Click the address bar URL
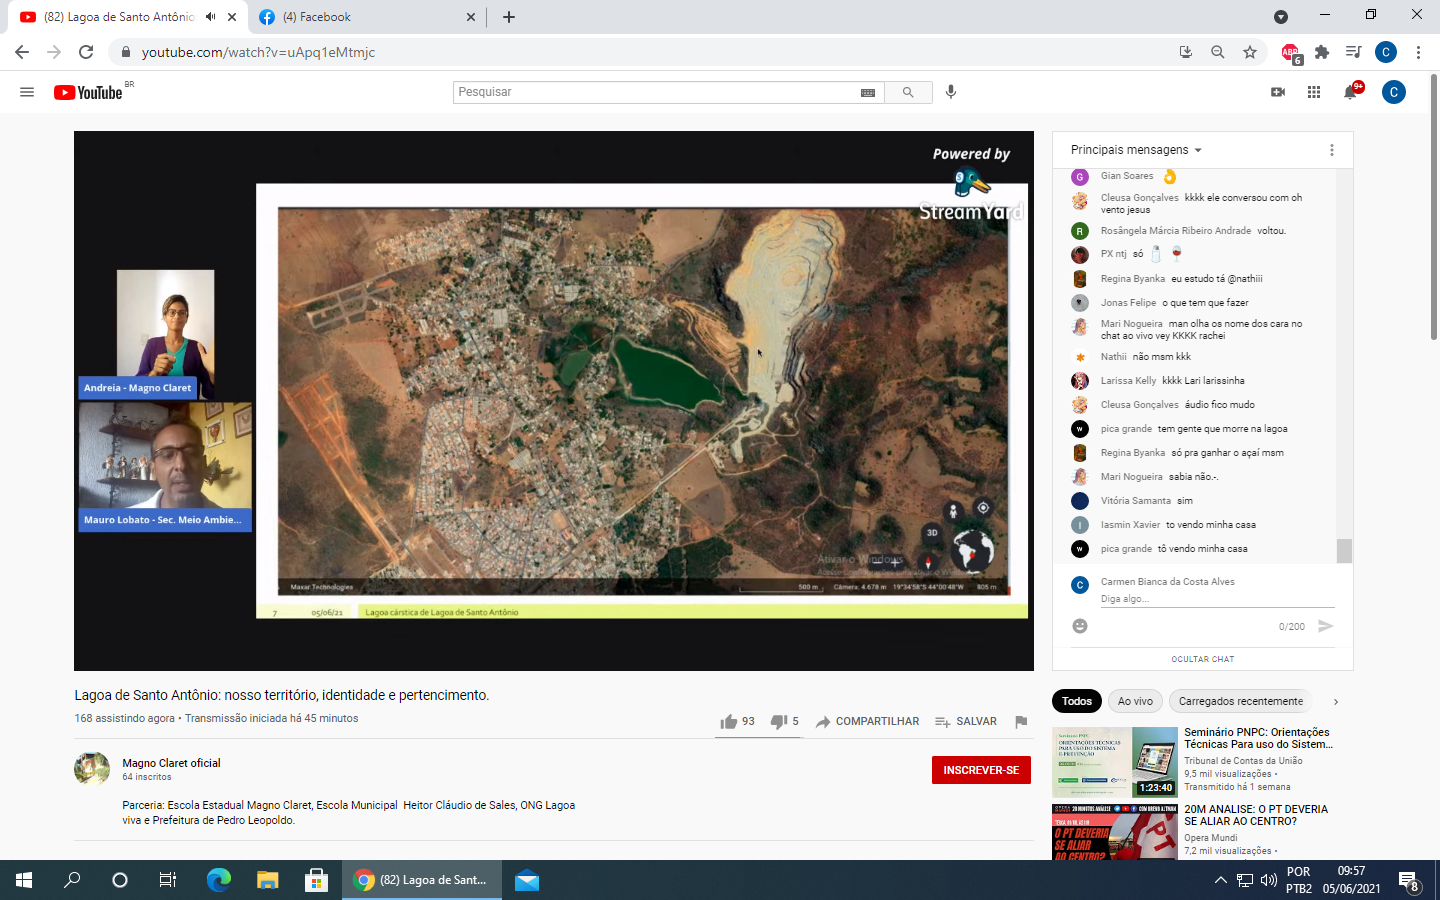Screen dimensions: 1440x900 (258, 52)
